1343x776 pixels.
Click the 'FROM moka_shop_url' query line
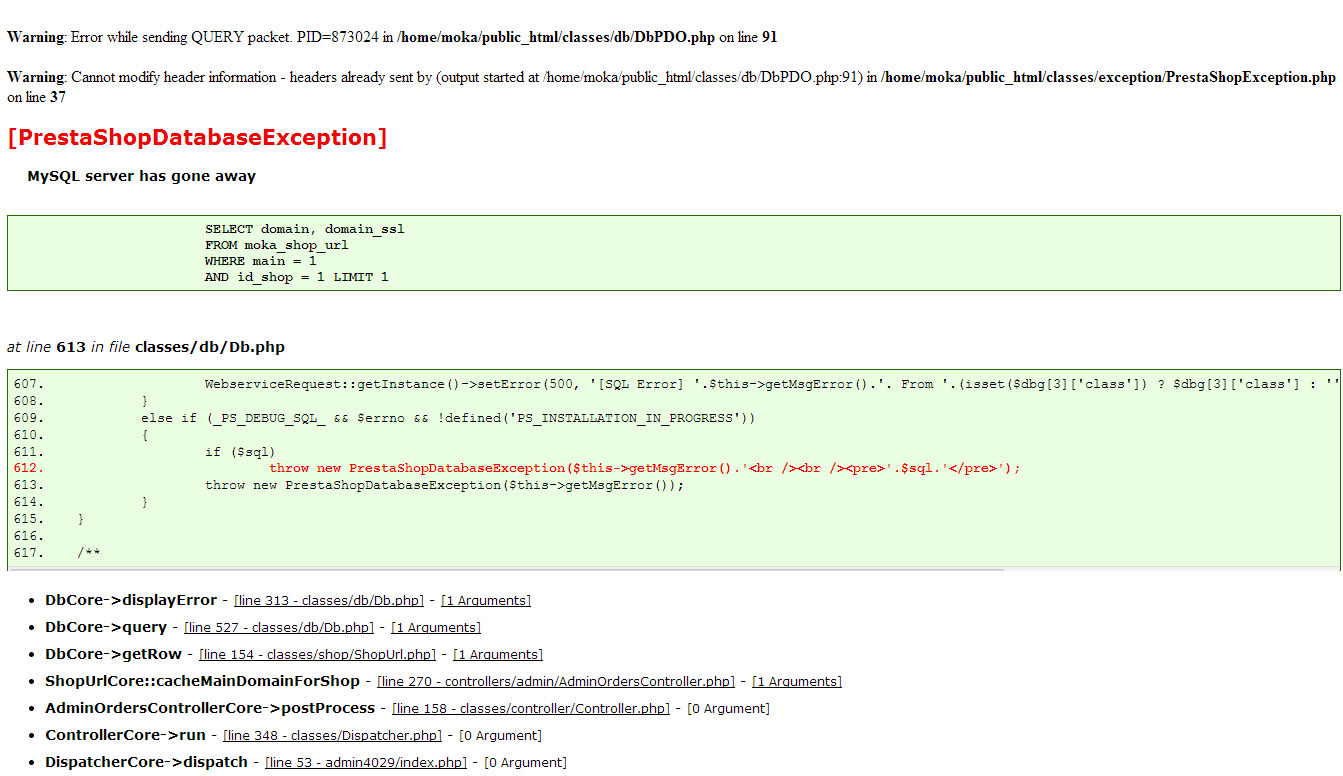[277, 245]
